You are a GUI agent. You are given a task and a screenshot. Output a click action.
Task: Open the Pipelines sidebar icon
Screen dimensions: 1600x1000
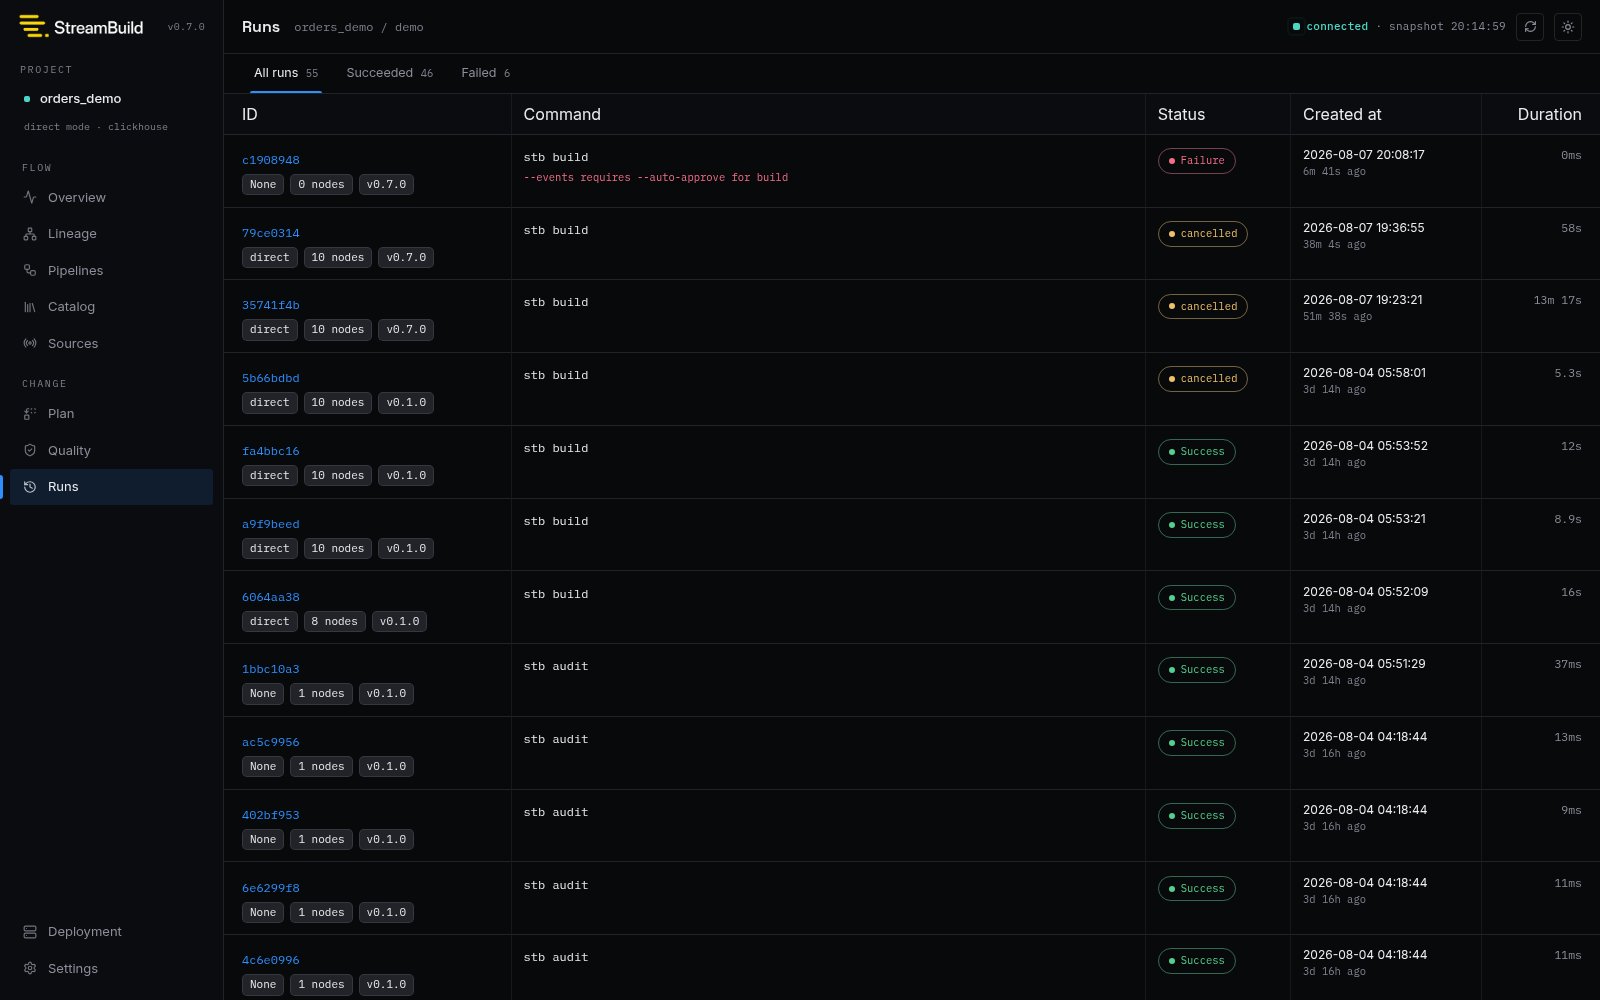[30, 270]
